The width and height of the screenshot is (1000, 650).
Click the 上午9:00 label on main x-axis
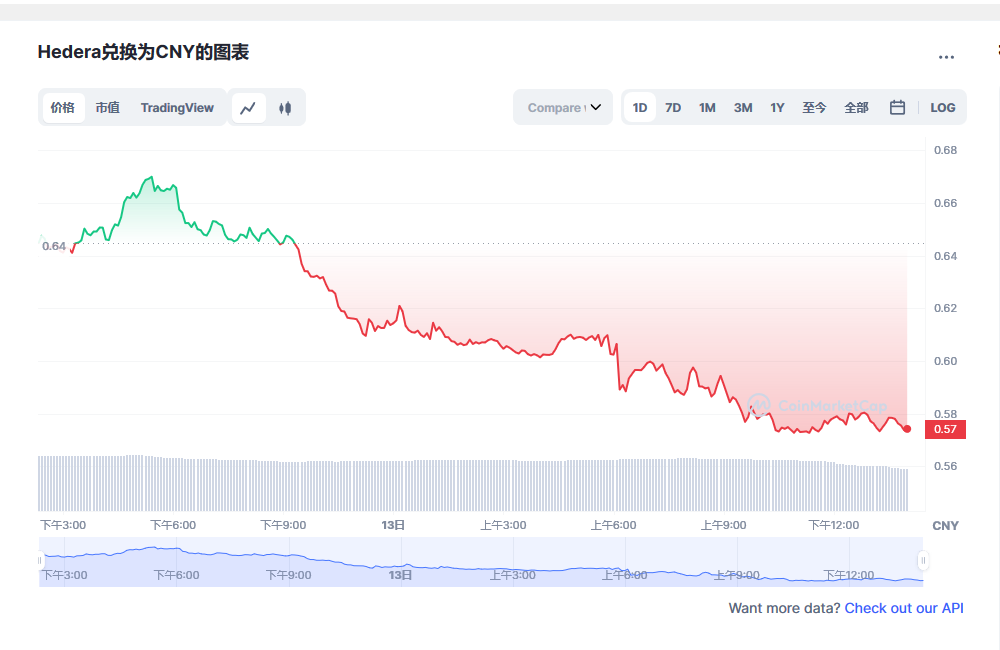(x=723, y=525)
